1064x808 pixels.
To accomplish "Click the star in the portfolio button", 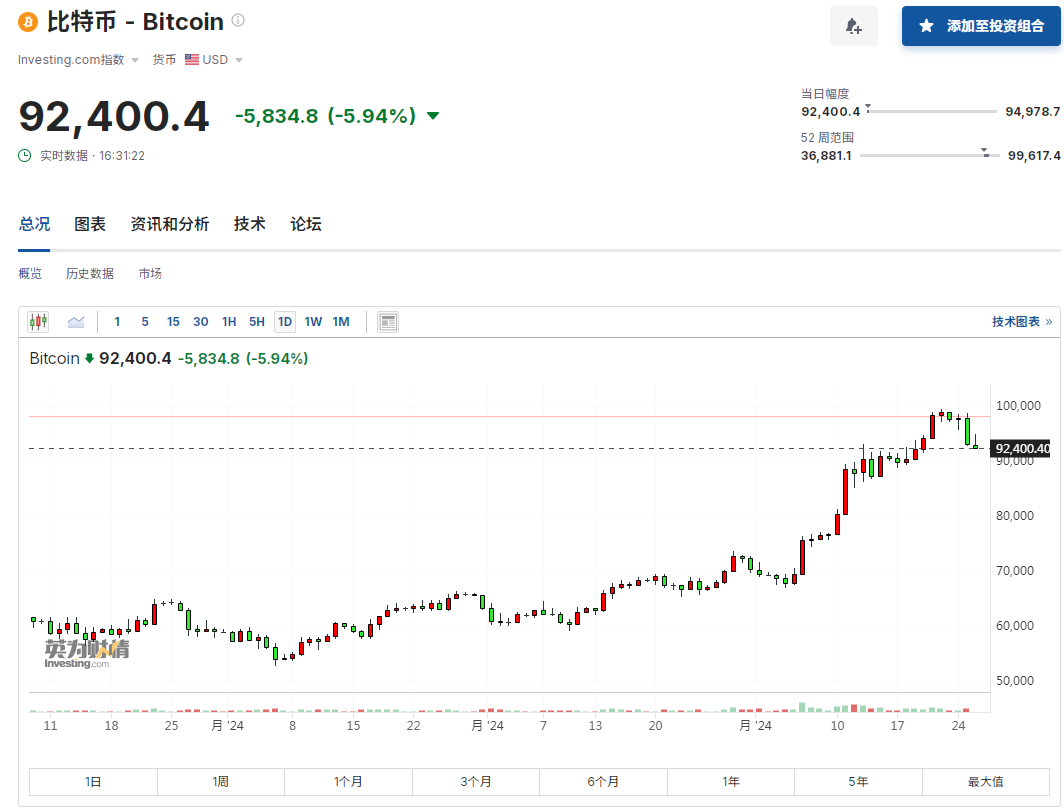I will pyautogui.click(x=926, y=26).
